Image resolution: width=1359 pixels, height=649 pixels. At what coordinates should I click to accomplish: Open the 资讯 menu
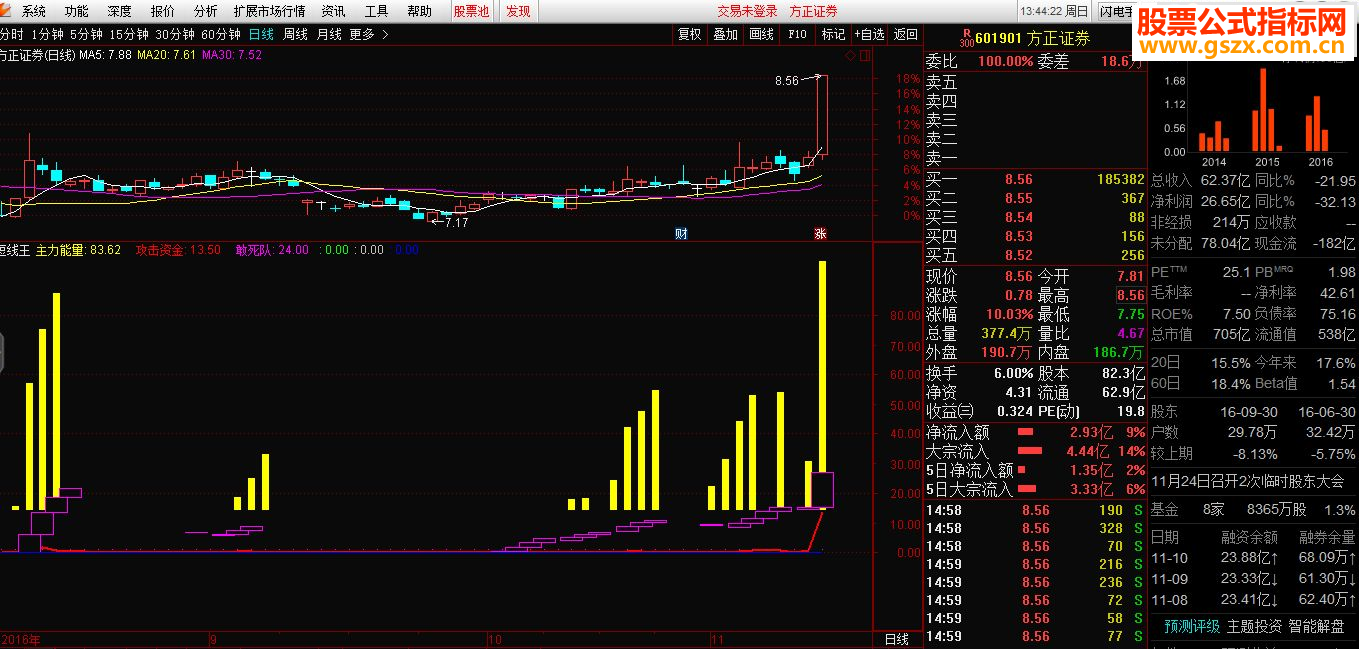(x=333, y=11)
